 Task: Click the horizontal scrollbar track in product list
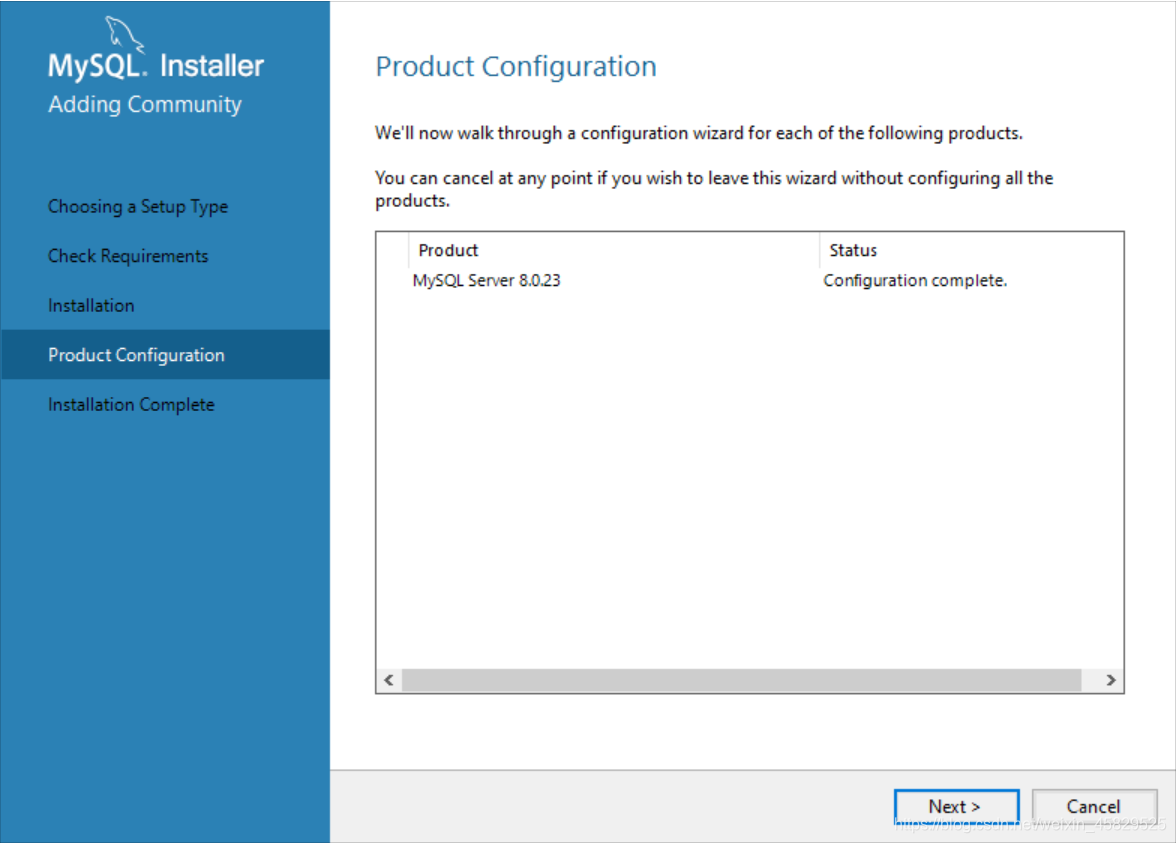click(x=742, y=680)
